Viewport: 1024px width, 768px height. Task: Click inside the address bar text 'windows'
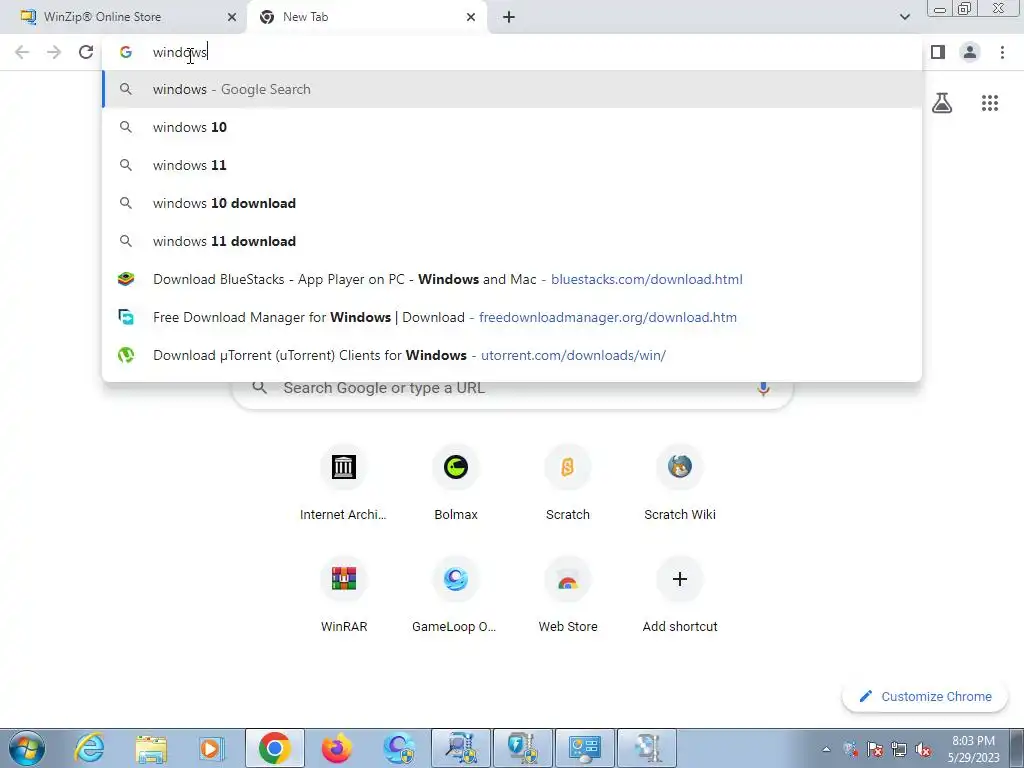(x=180, y=52)
